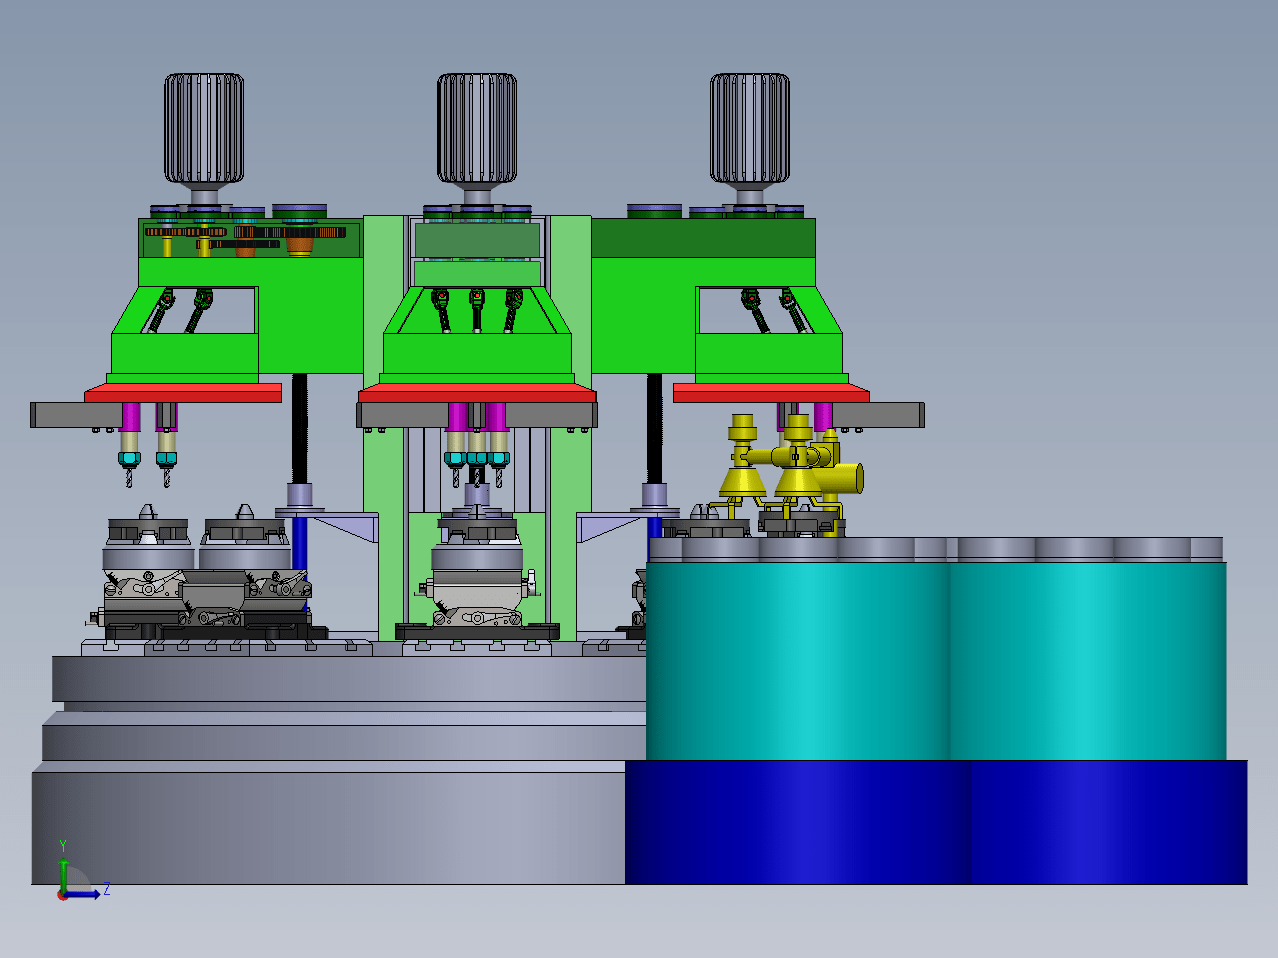Select the right teal cylindrical tank
The height and width of the screenshot is (958, 1278).
coord(1088,660)
